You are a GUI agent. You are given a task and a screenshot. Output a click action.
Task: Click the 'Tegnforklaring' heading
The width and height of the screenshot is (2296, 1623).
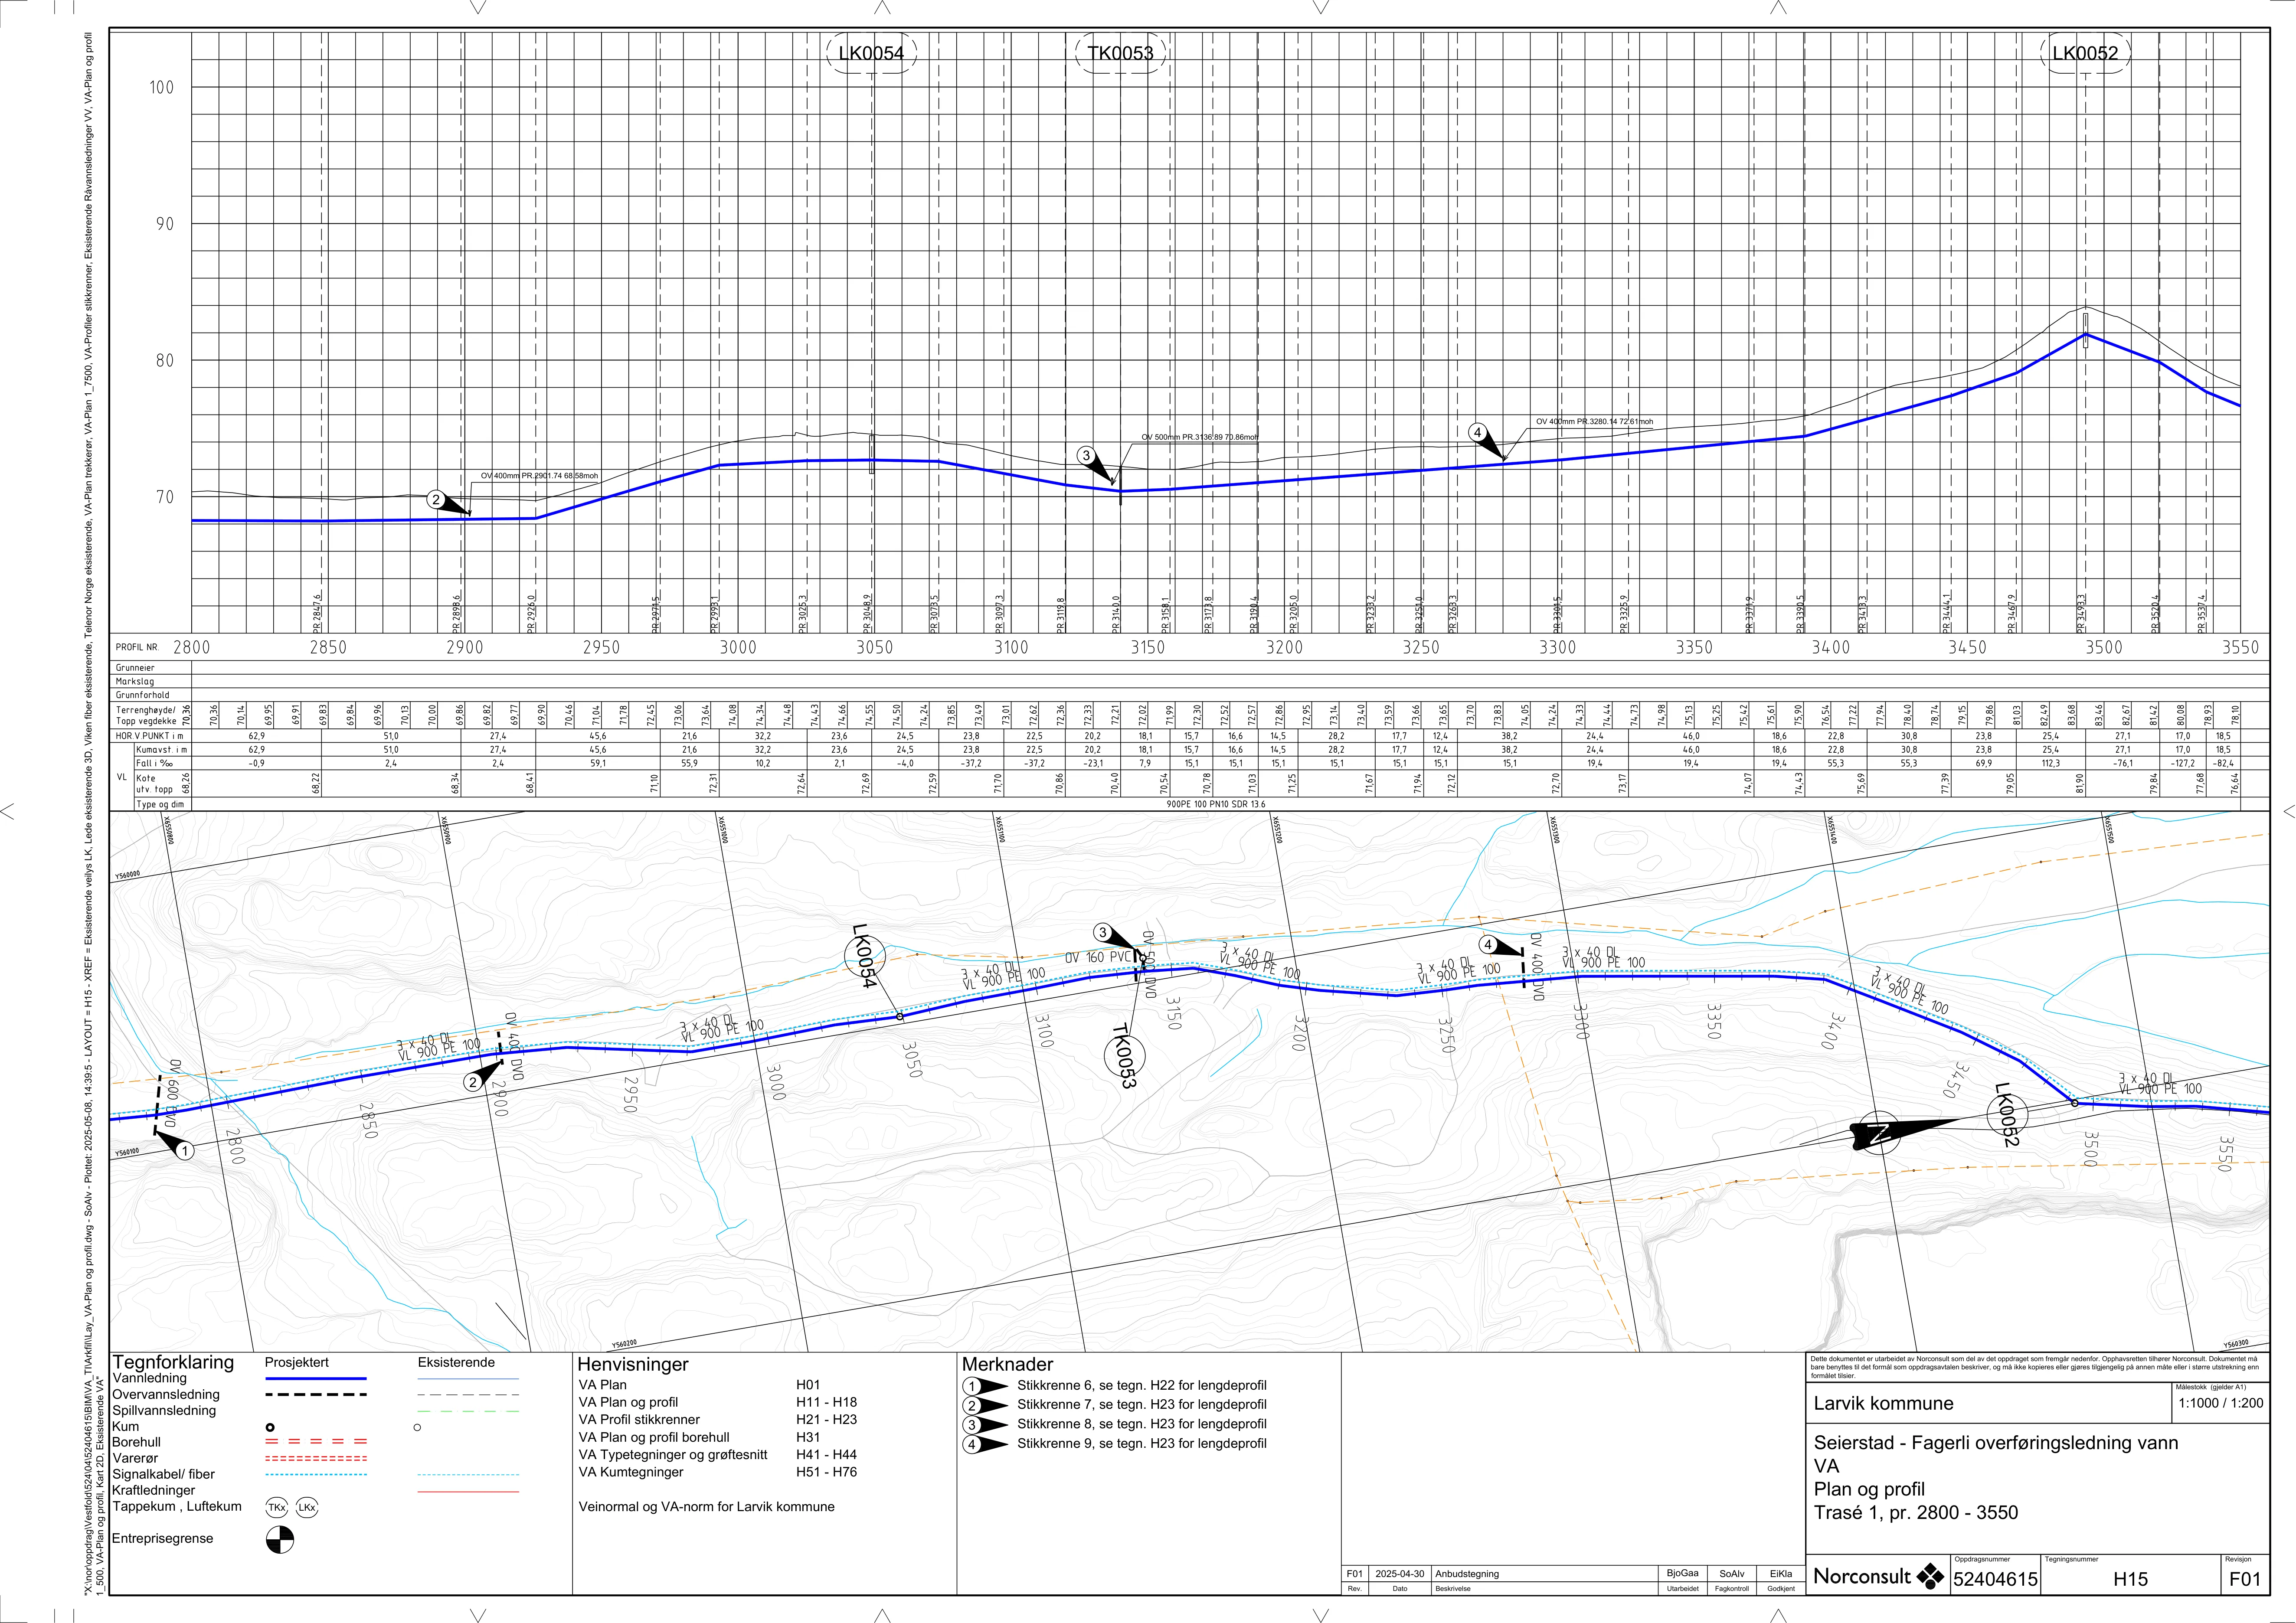173,1362
